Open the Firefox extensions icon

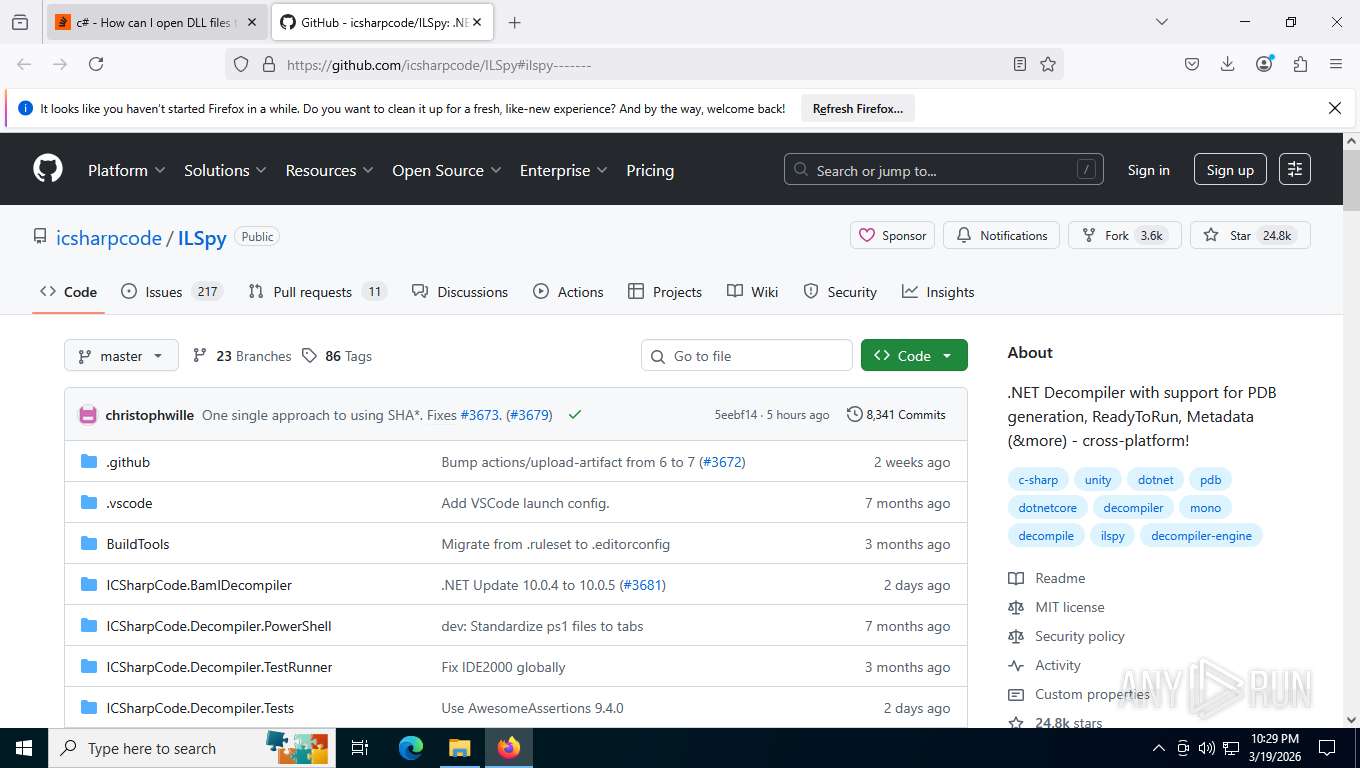[1300, 64]
